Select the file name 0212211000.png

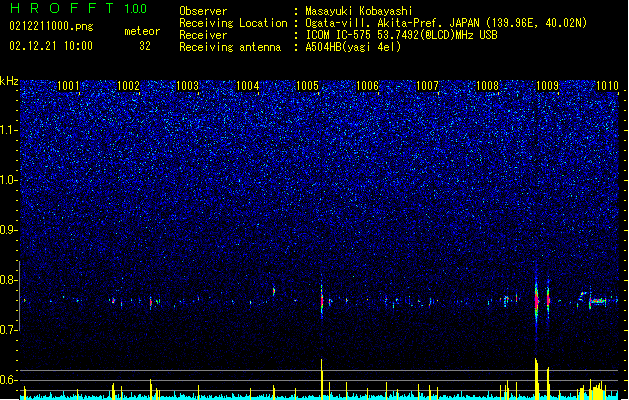point(51,27)
